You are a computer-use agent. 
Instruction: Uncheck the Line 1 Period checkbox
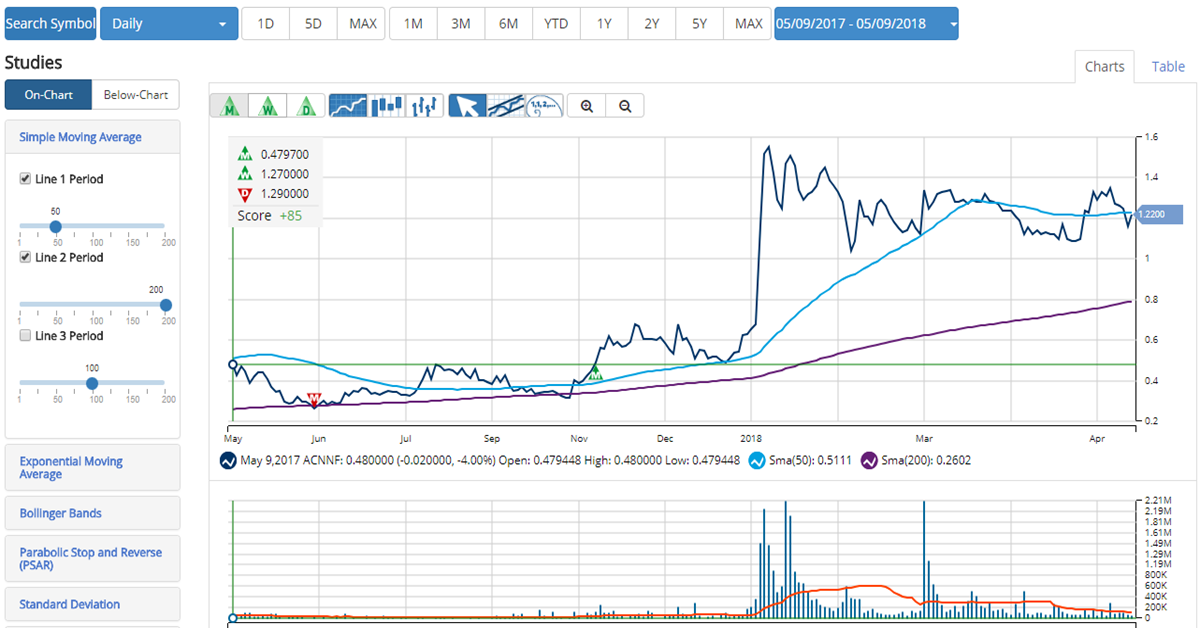tap(26, 179)
